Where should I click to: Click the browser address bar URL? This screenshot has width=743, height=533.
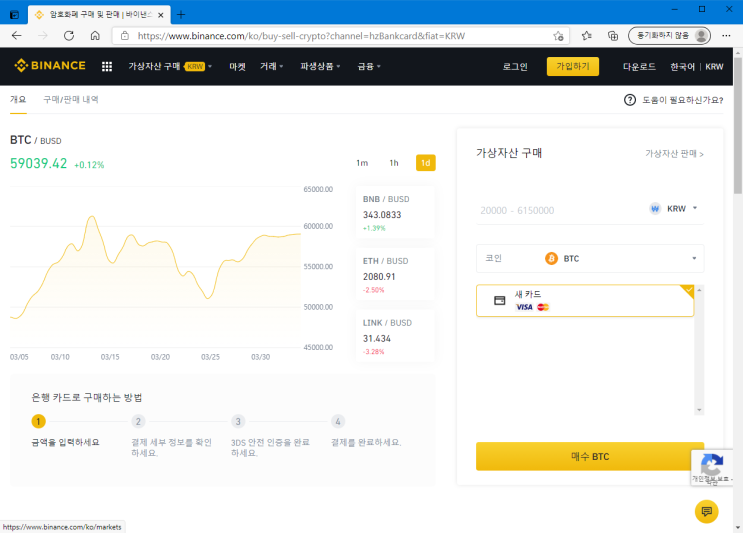(x=301, y=36)
